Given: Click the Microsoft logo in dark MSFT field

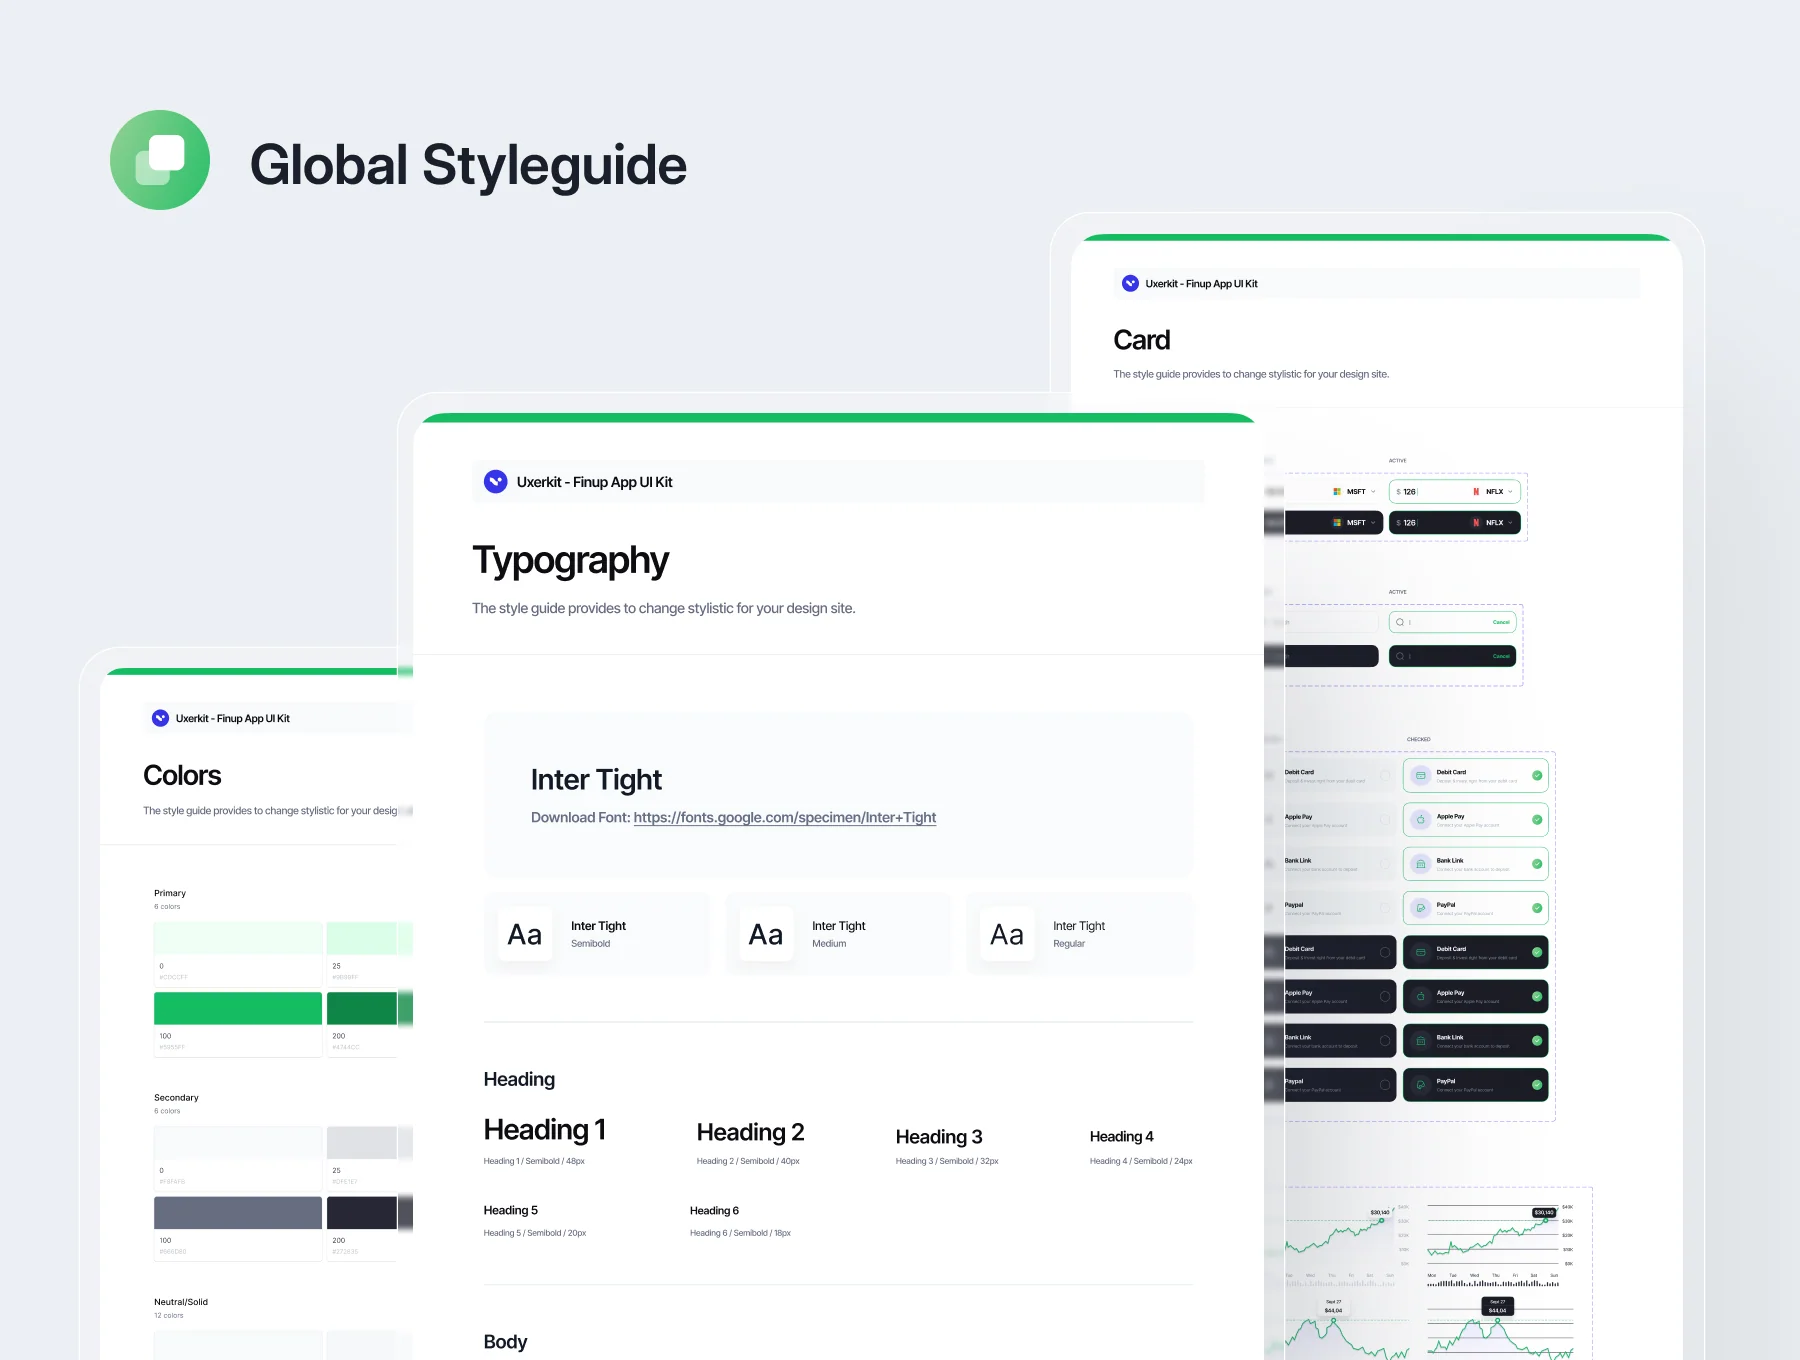Looking at the screenshot, I should coord(1337,523).
